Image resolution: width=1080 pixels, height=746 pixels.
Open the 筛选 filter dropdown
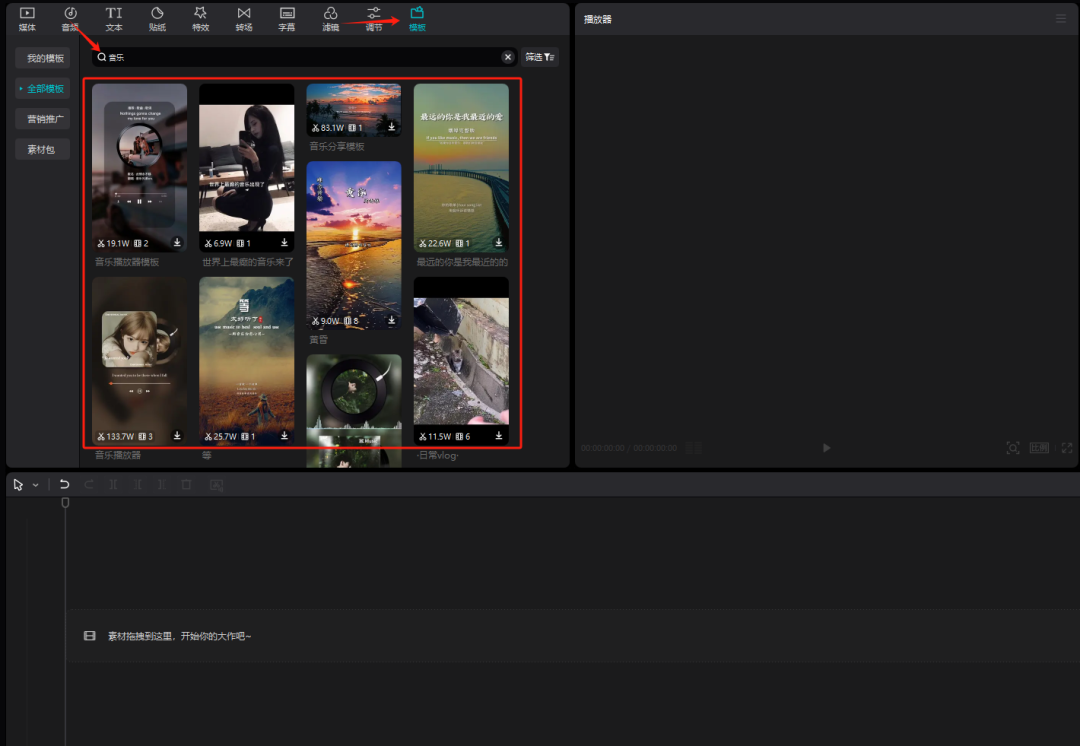[539, 57]
